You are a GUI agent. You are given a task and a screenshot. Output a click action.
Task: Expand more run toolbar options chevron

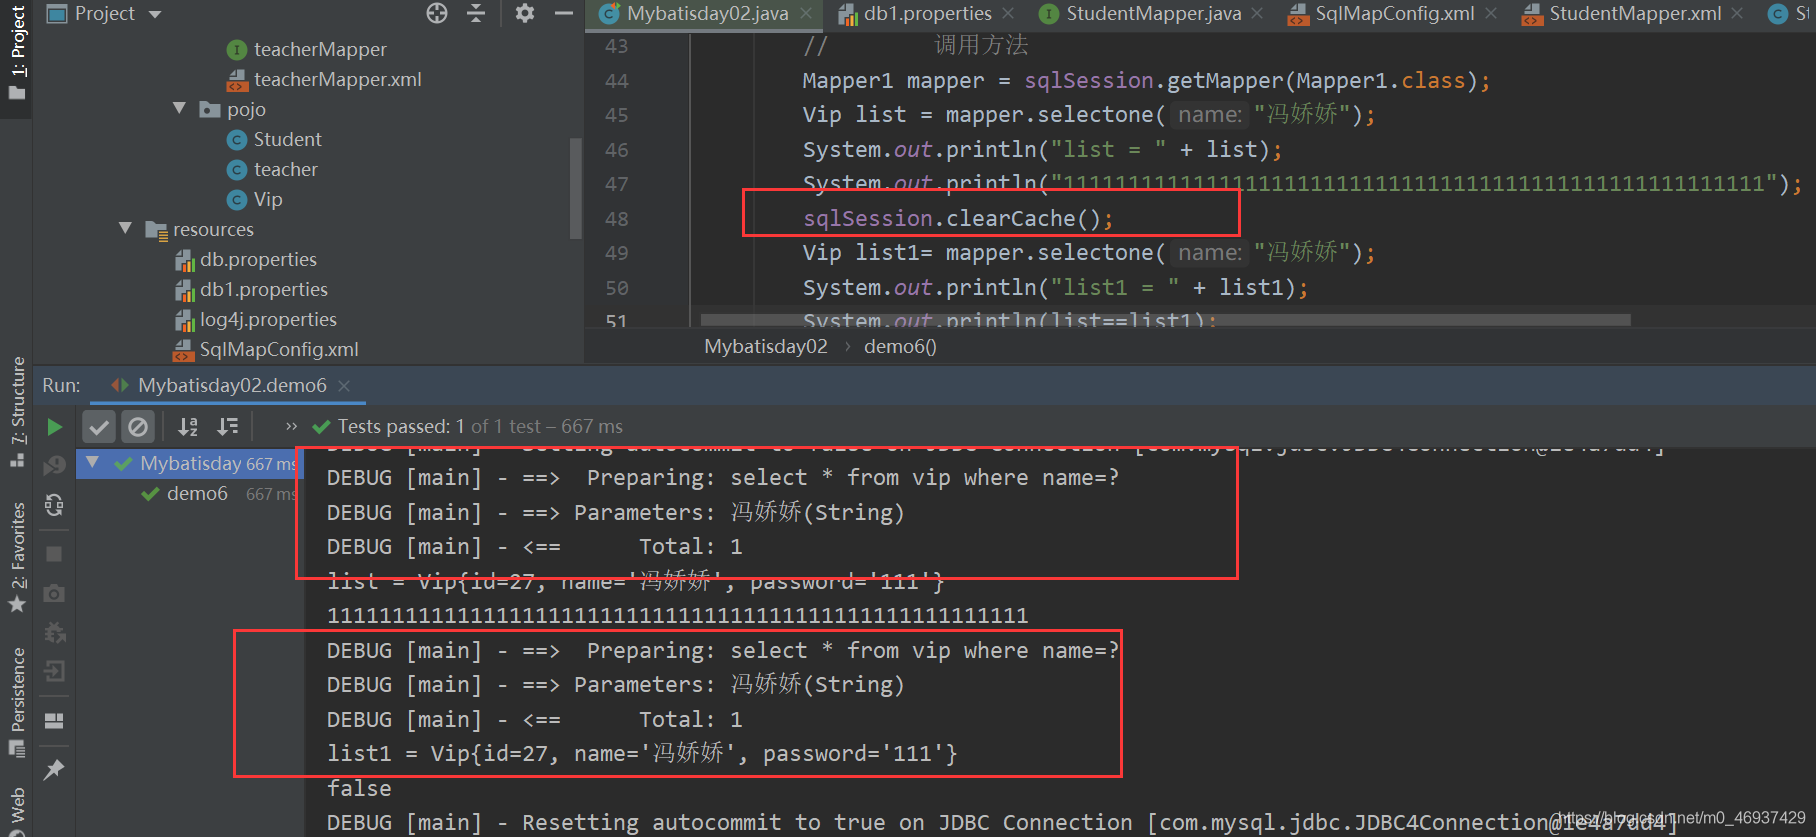click(x=291, y=427)
